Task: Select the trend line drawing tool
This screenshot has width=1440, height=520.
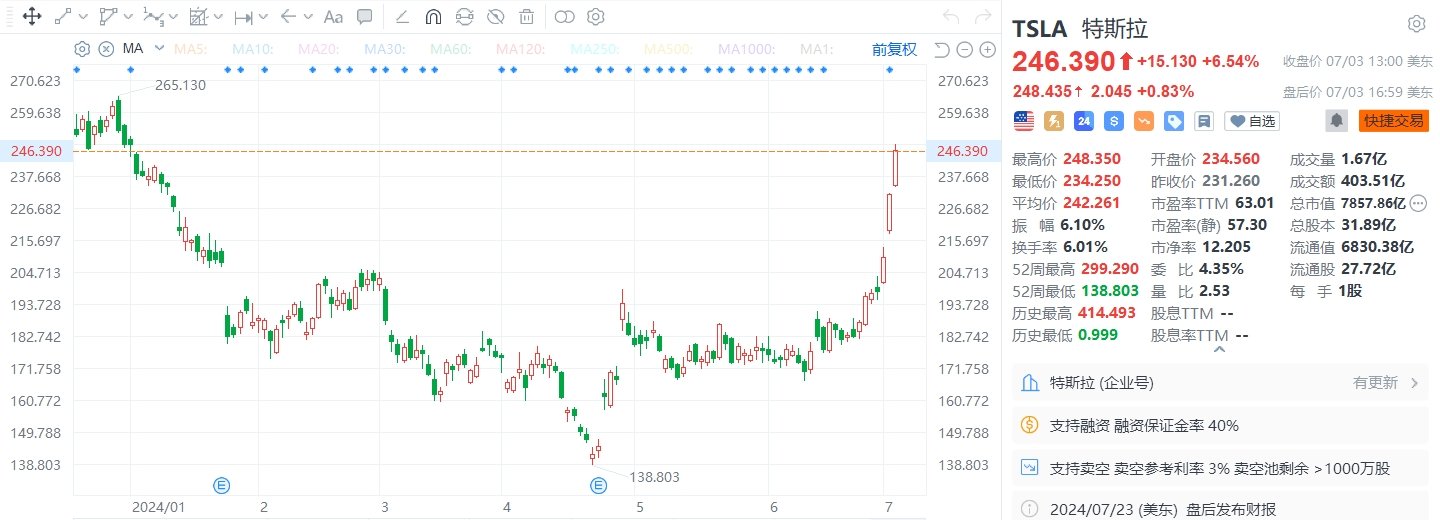Action: pyautogui.click(x=63, y=16)
